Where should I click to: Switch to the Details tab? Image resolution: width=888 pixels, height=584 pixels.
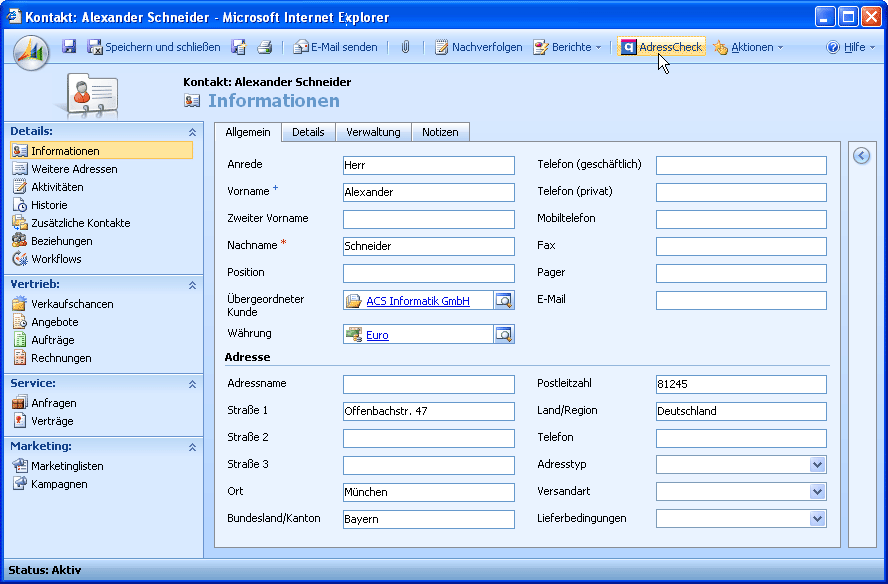click(308, 132)
